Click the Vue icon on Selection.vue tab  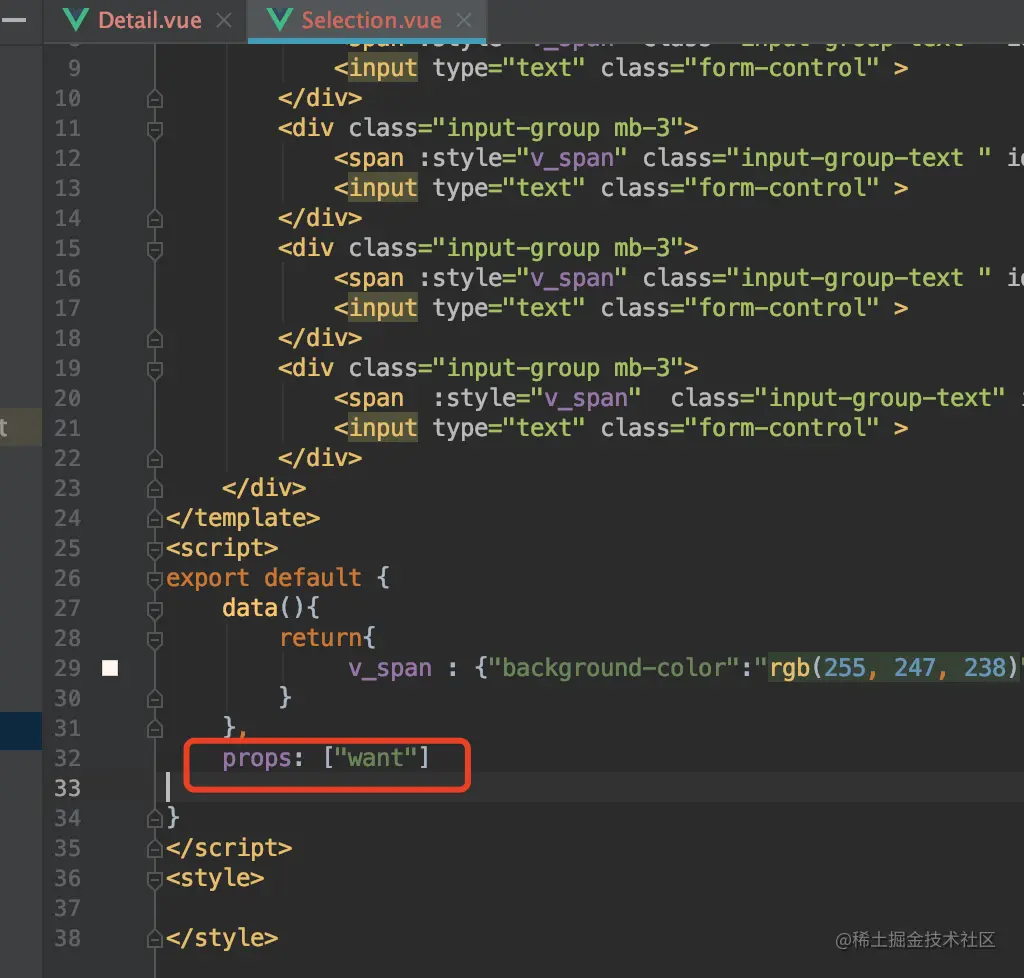point(280,20)
